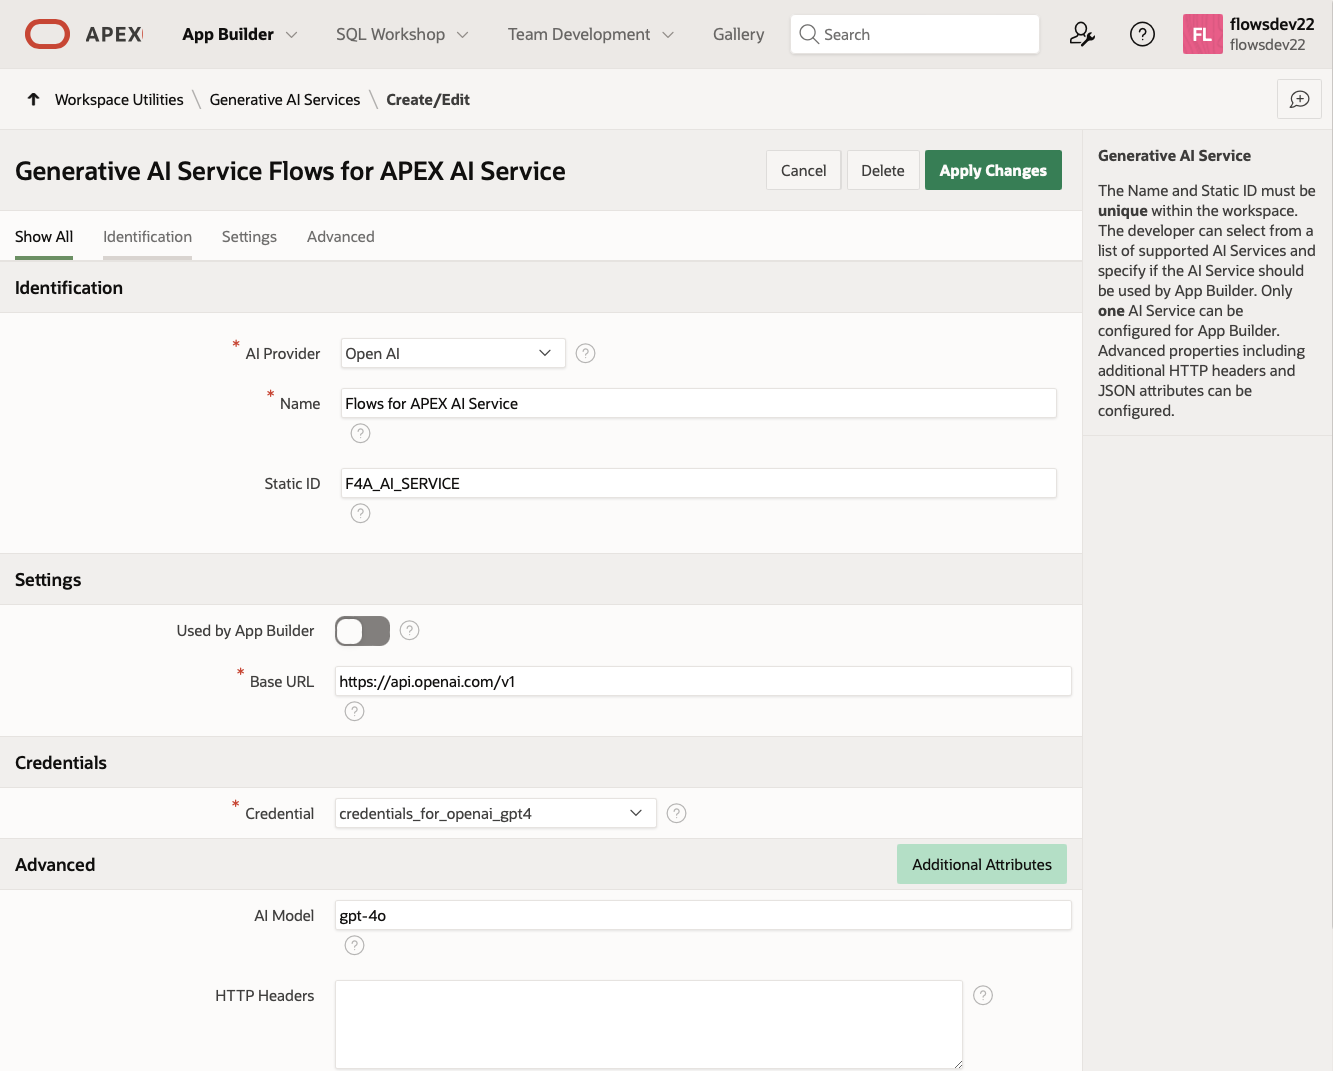Open help for Name field
This screenshot has height=1071, width=1333.
(361, 433)
